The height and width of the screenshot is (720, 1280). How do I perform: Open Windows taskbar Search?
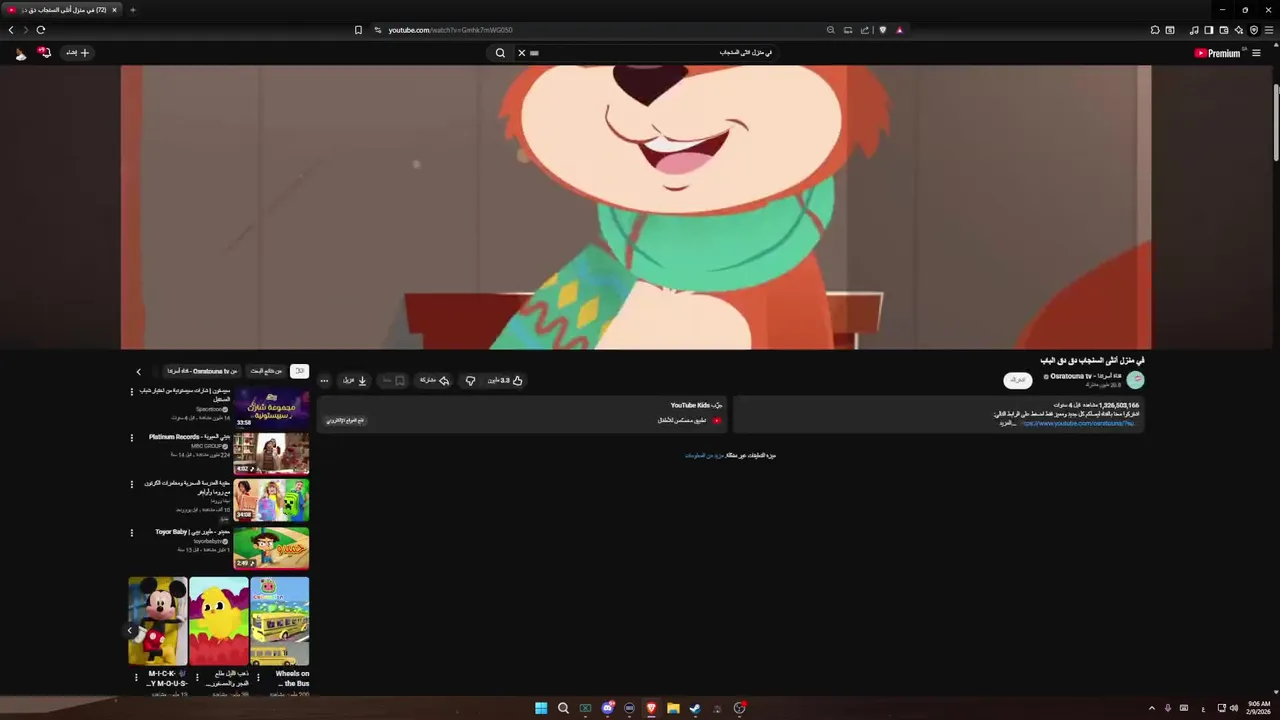pyautogui.click(x=563, y=708)
